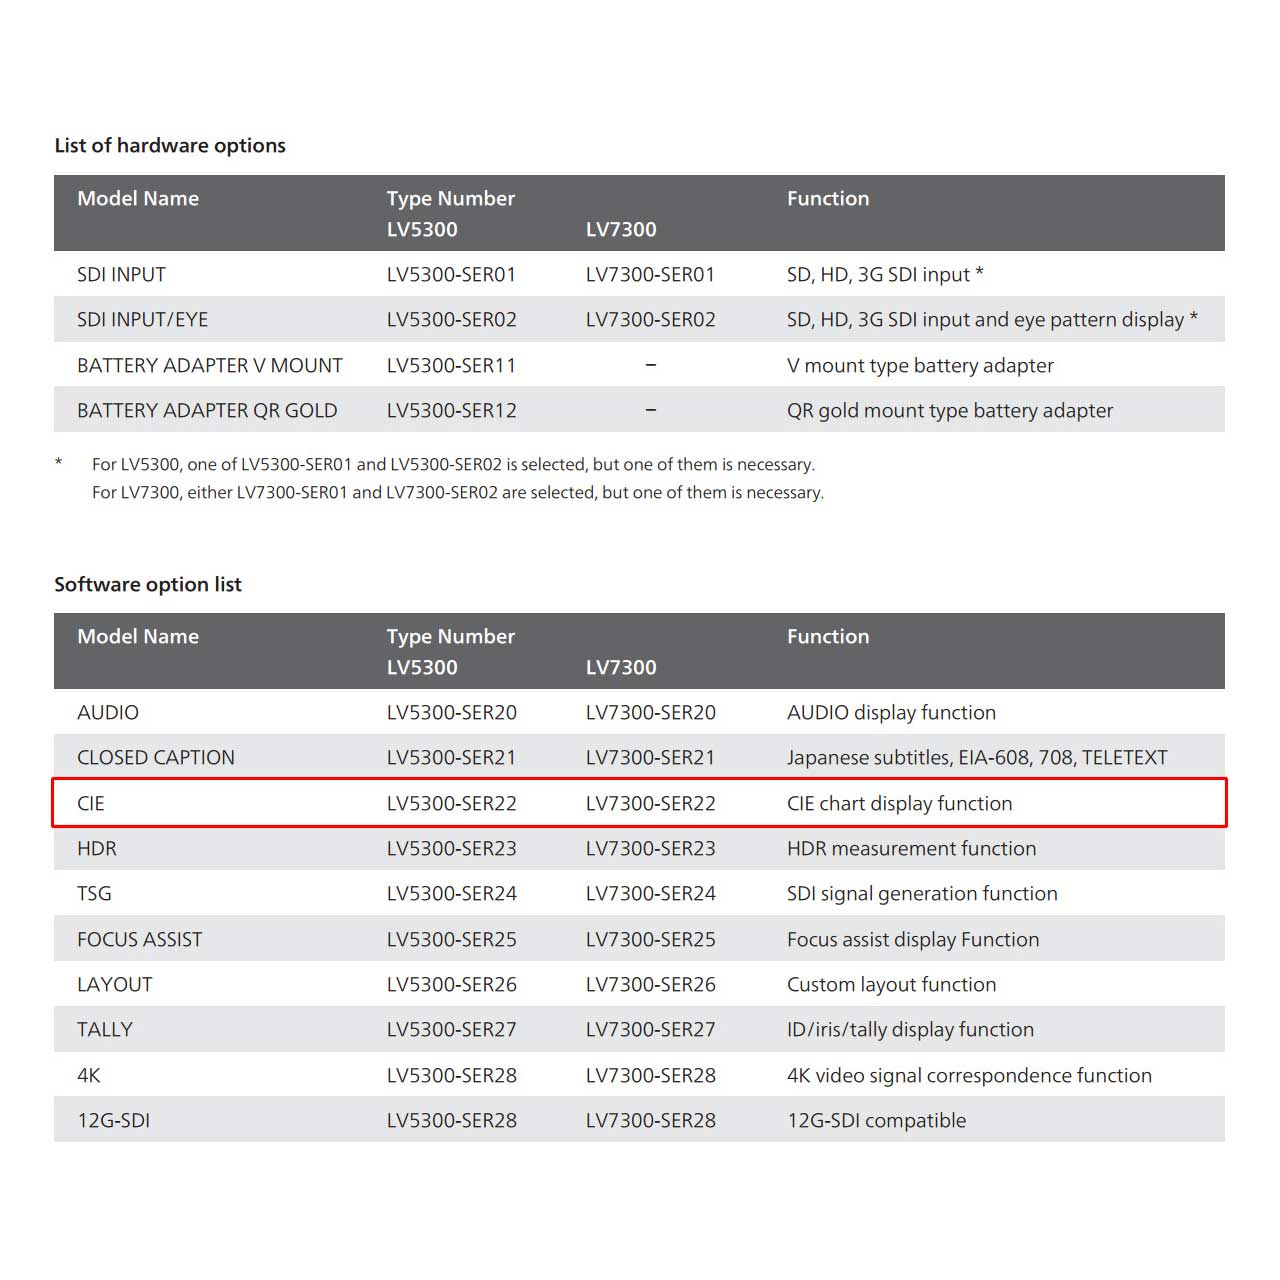Click HDR measurement function text
1280x1280 pixels.
click(x=912, y=848)
